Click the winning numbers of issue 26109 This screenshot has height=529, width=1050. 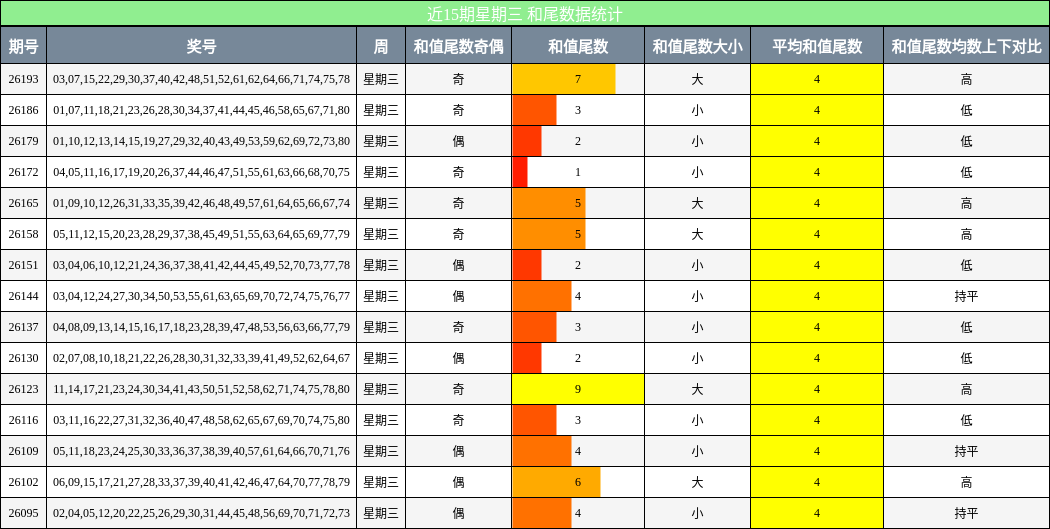[x=202, y=451]
